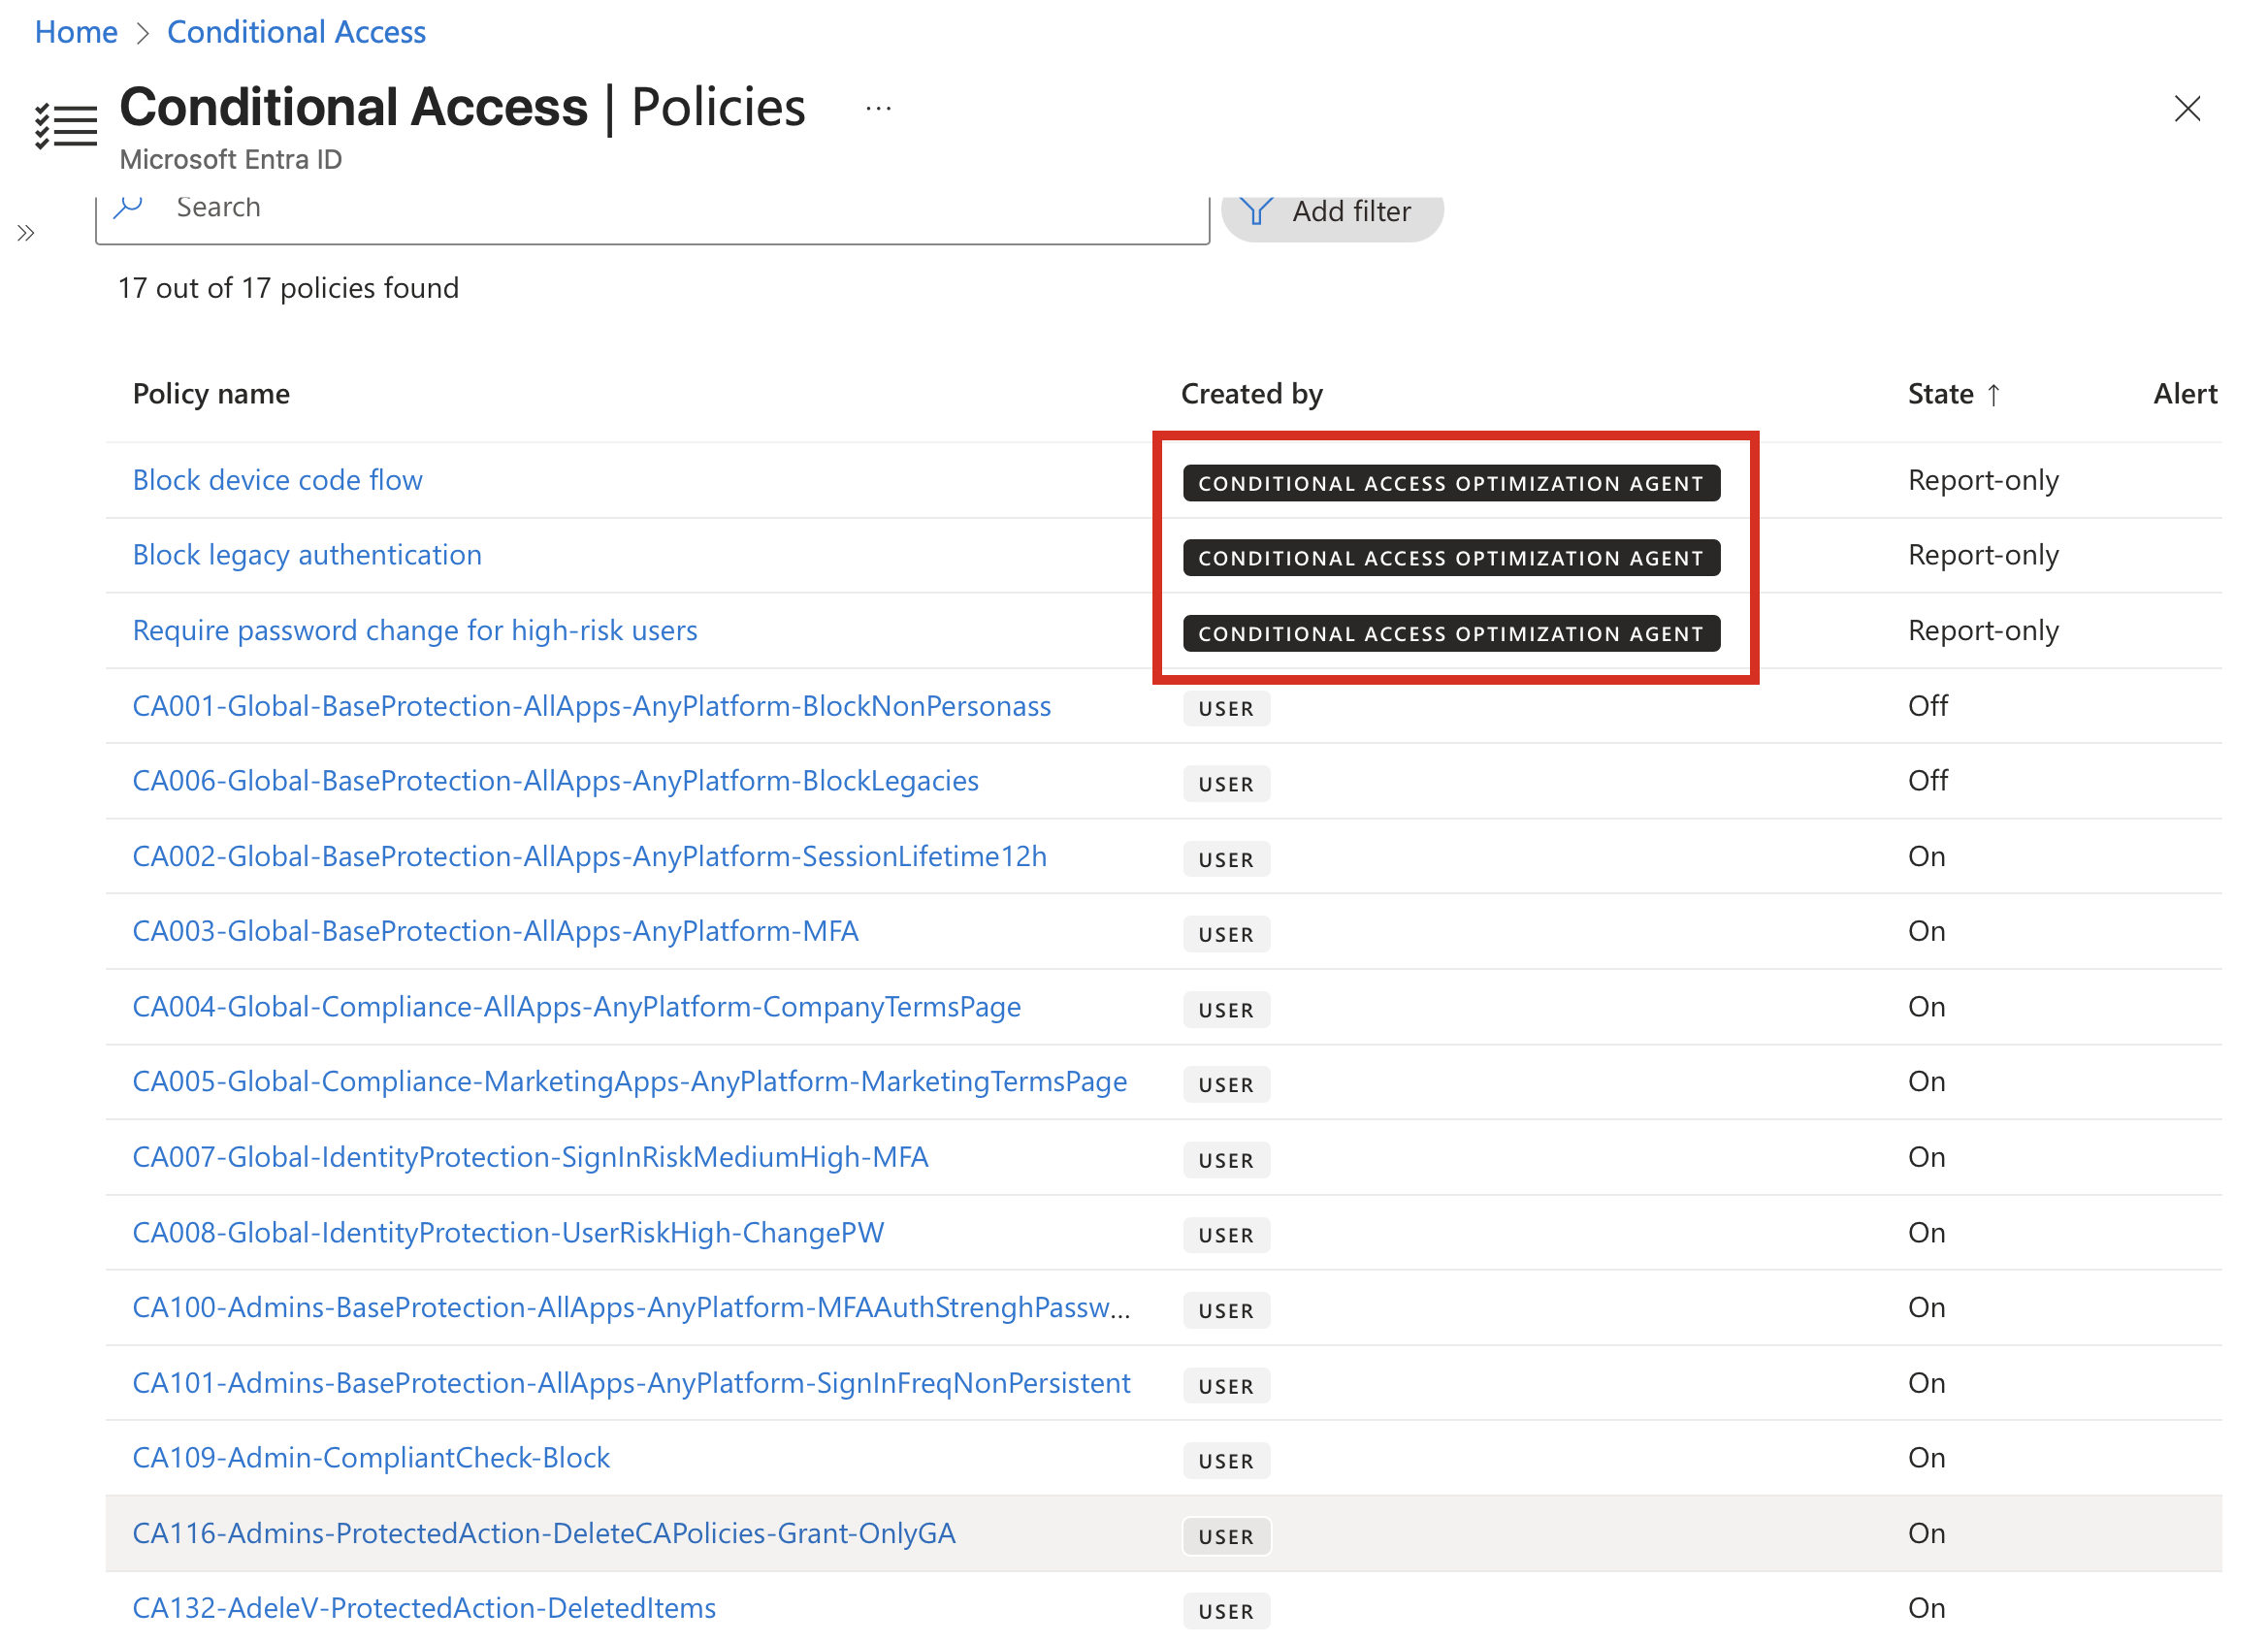Click the State column sort arrow
The image size is (2268, 1643).
pyautogui.click(x=1993, y=394)
